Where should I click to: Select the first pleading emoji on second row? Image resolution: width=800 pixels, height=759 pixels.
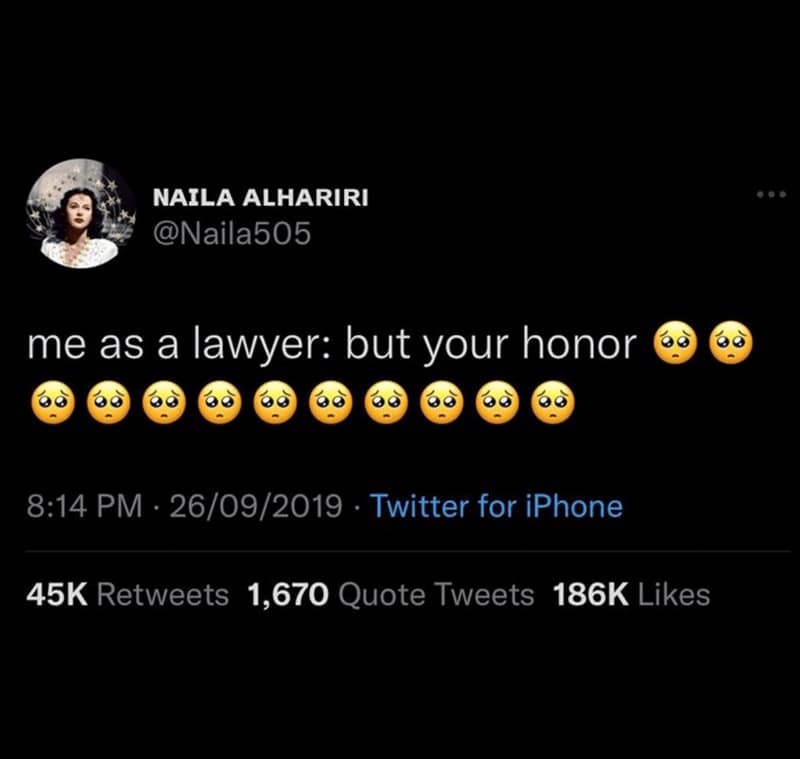coord(53,402)
